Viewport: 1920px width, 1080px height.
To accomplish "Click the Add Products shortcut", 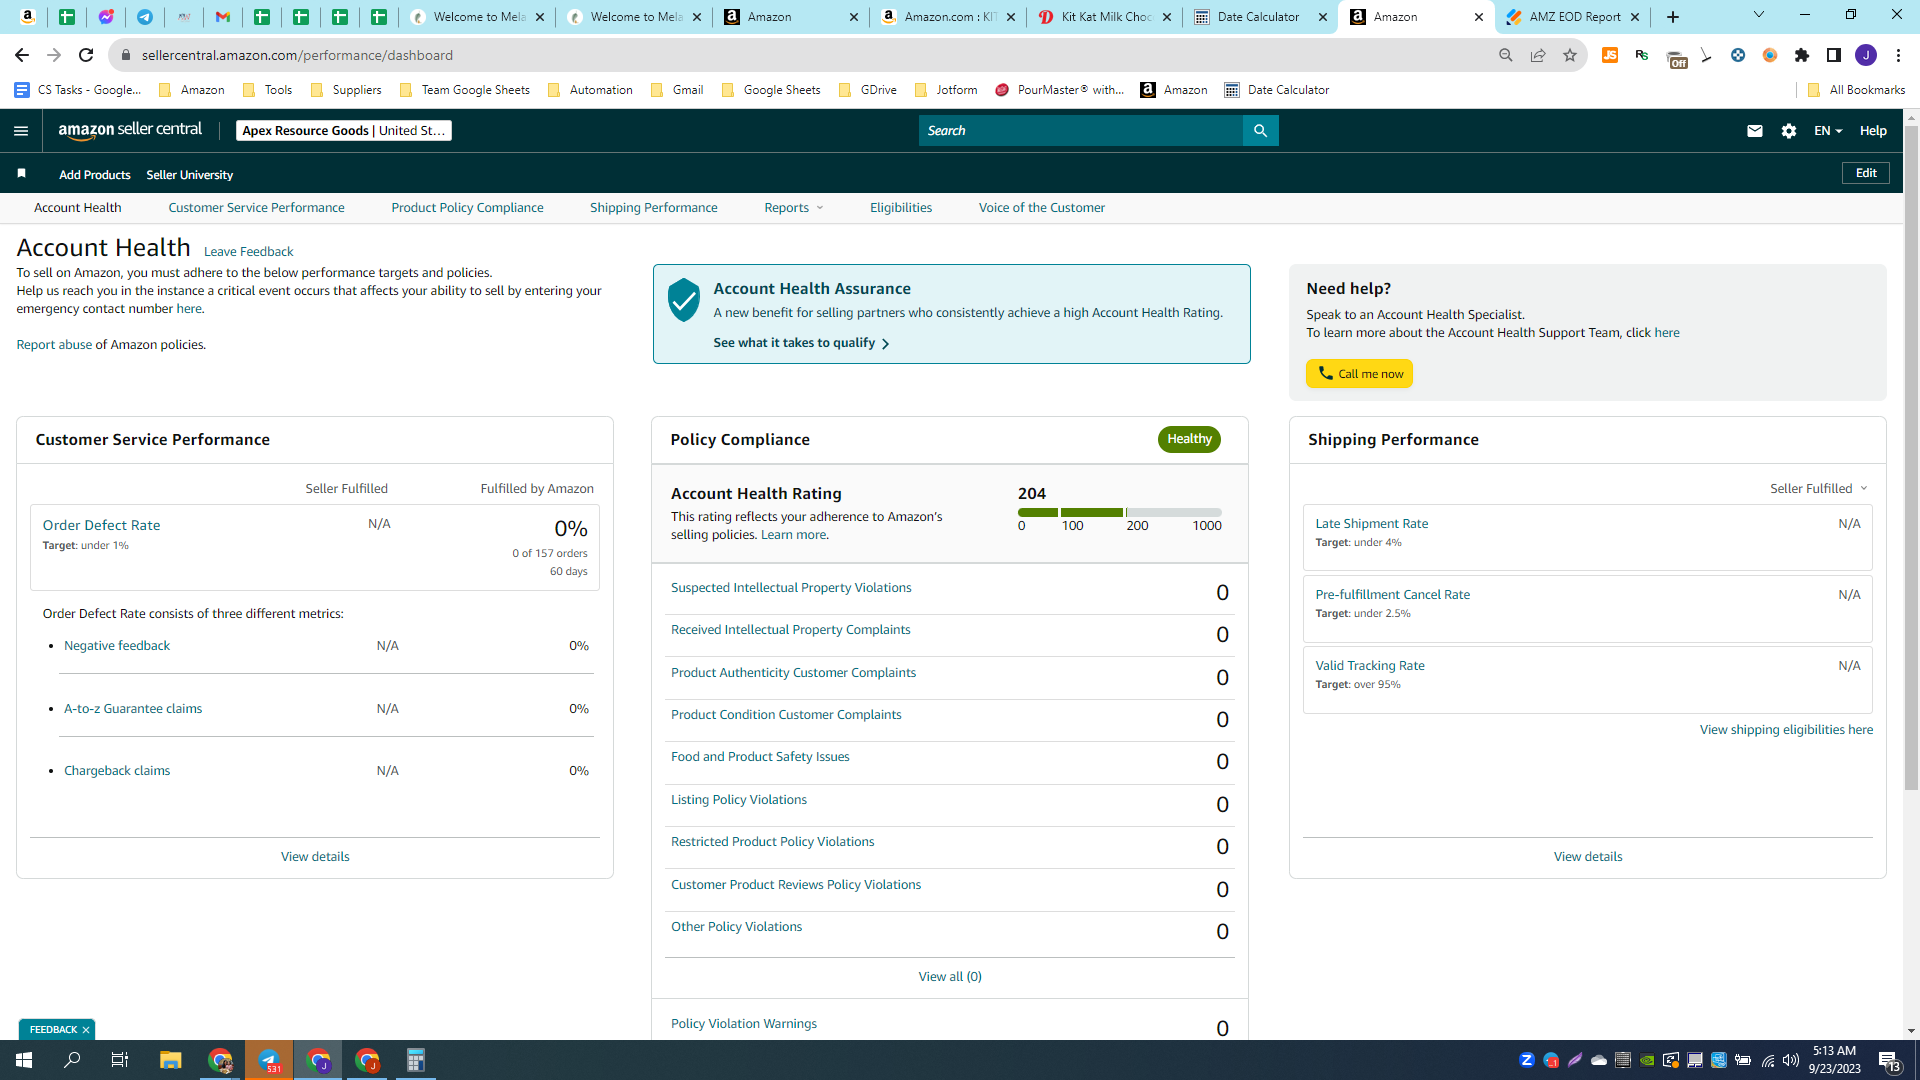I will pyautogui.click(x=95, y=175).
